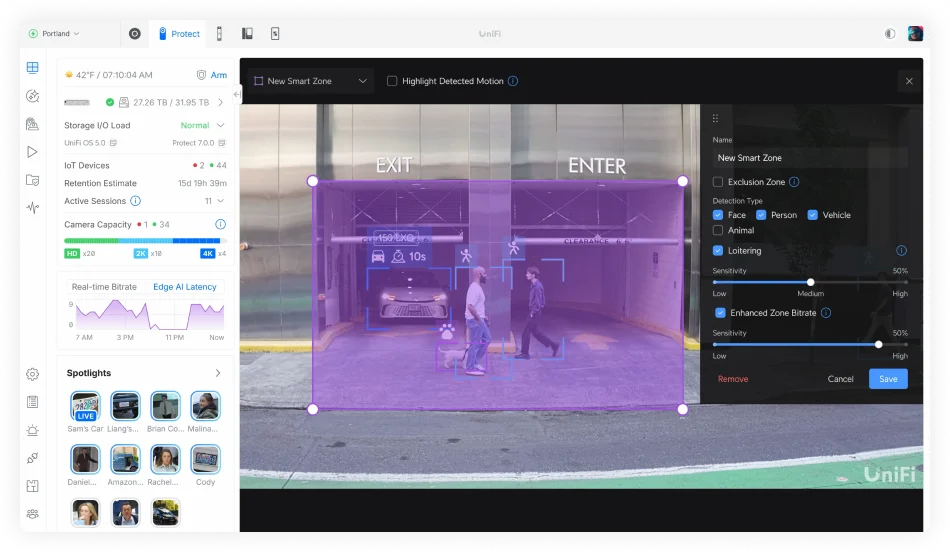
Task: Open the alarm manager siren icon
Action: click(x=33, y=430)
